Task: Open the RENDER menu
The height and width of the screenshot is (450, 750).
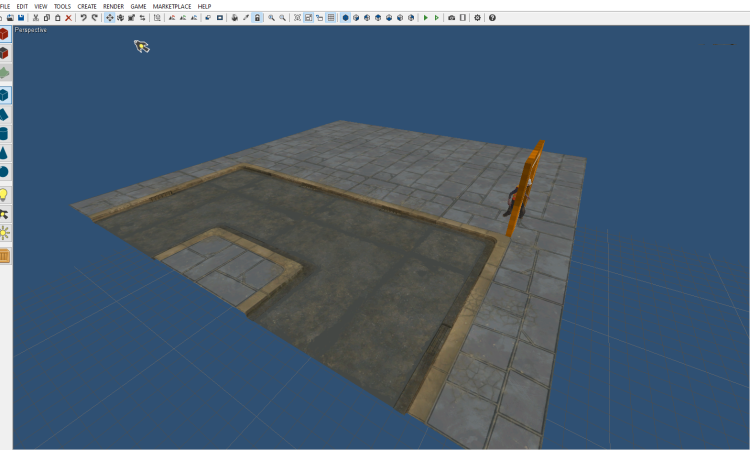Action: pyautogui.click(x=113, y=6)
